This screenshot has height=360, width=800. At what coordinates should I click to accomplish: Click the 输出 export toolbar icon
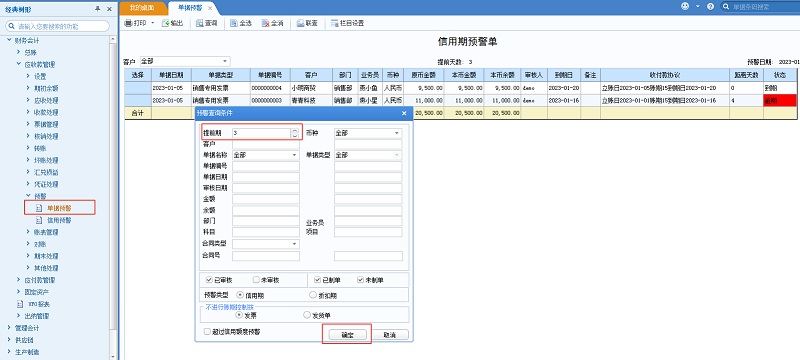click(166, 23)
